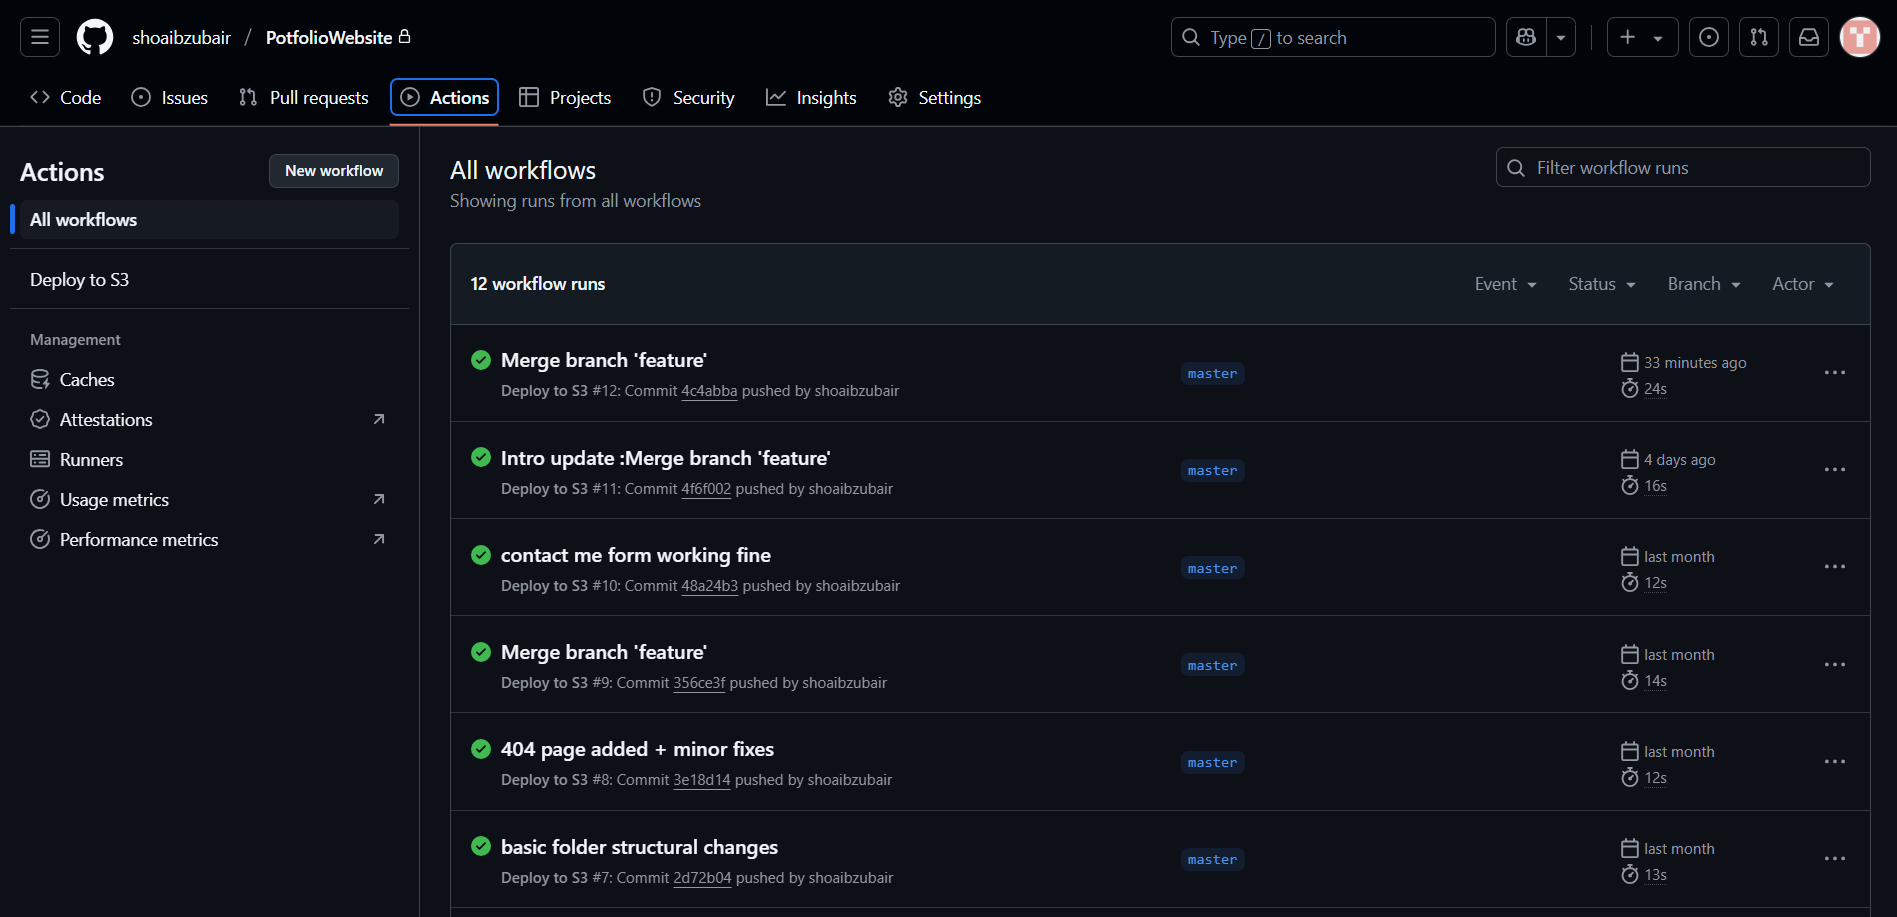Open run options for 404 page added run
The width and height of the screenshot is (1897, 917).
[x=1835, y=762]
